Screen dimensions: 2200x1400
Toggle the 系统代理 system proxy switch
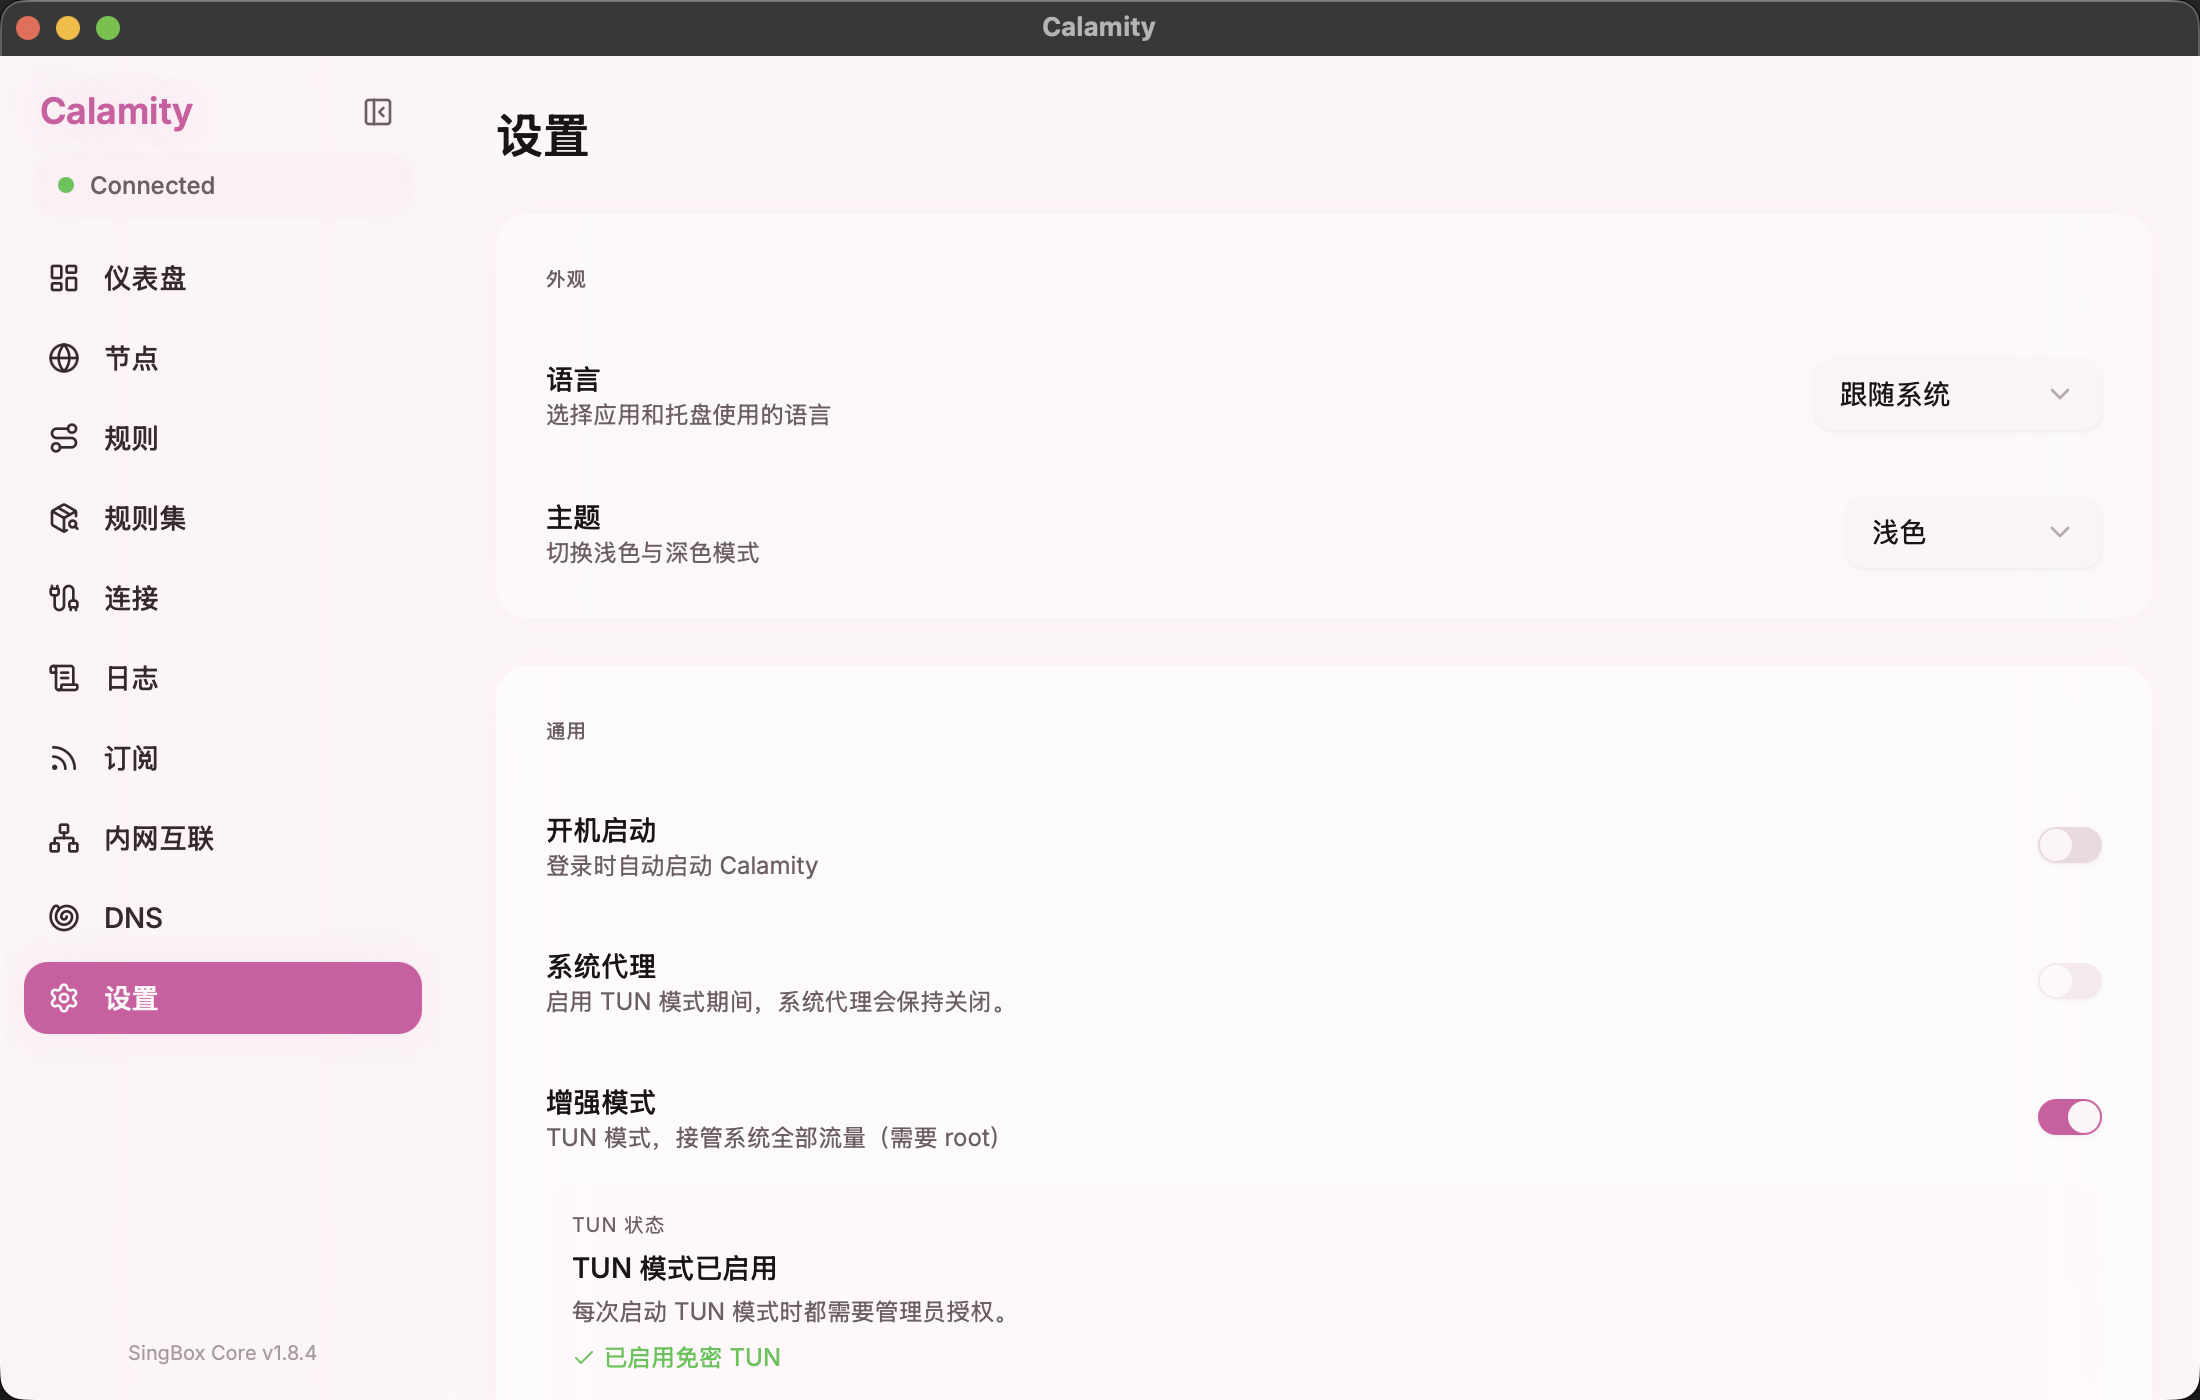pos(2069,981)
